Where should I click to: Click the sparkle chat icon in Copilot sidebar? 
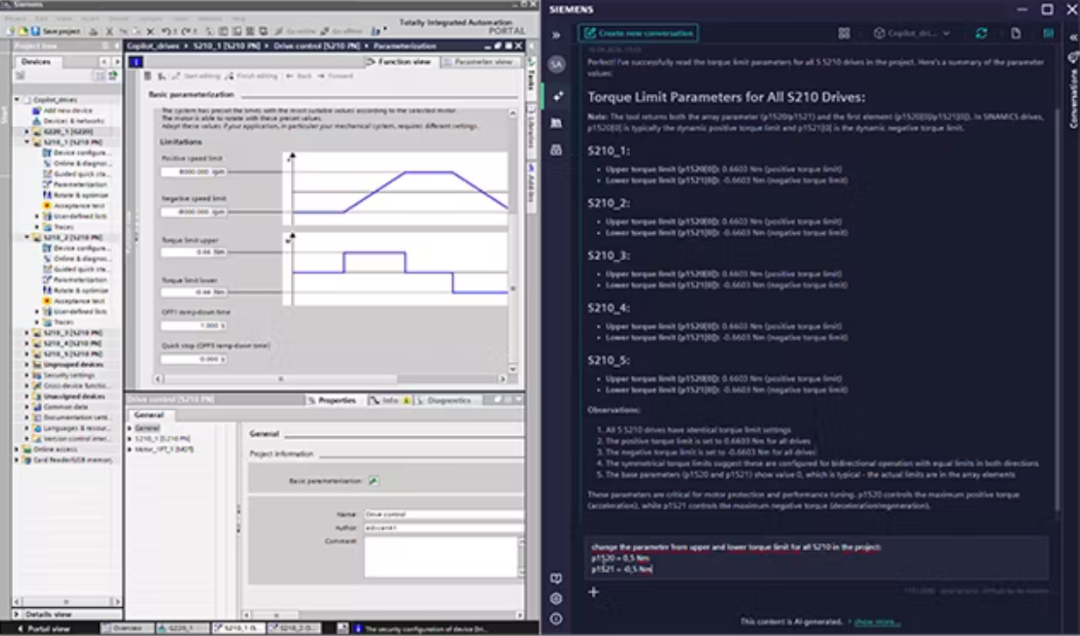pos(557,96)
